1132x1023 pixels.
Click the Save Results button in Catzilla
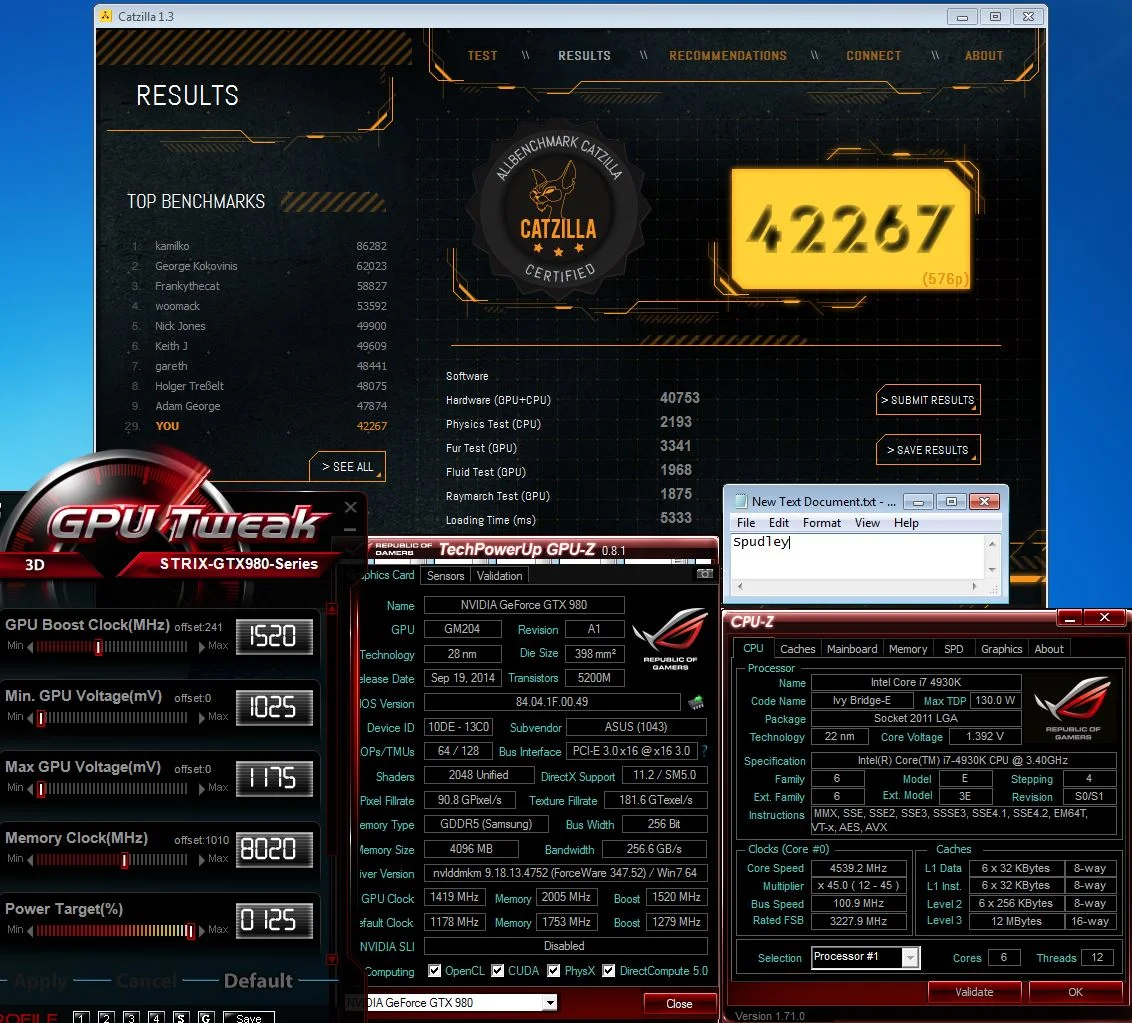[x=928, y=450]
